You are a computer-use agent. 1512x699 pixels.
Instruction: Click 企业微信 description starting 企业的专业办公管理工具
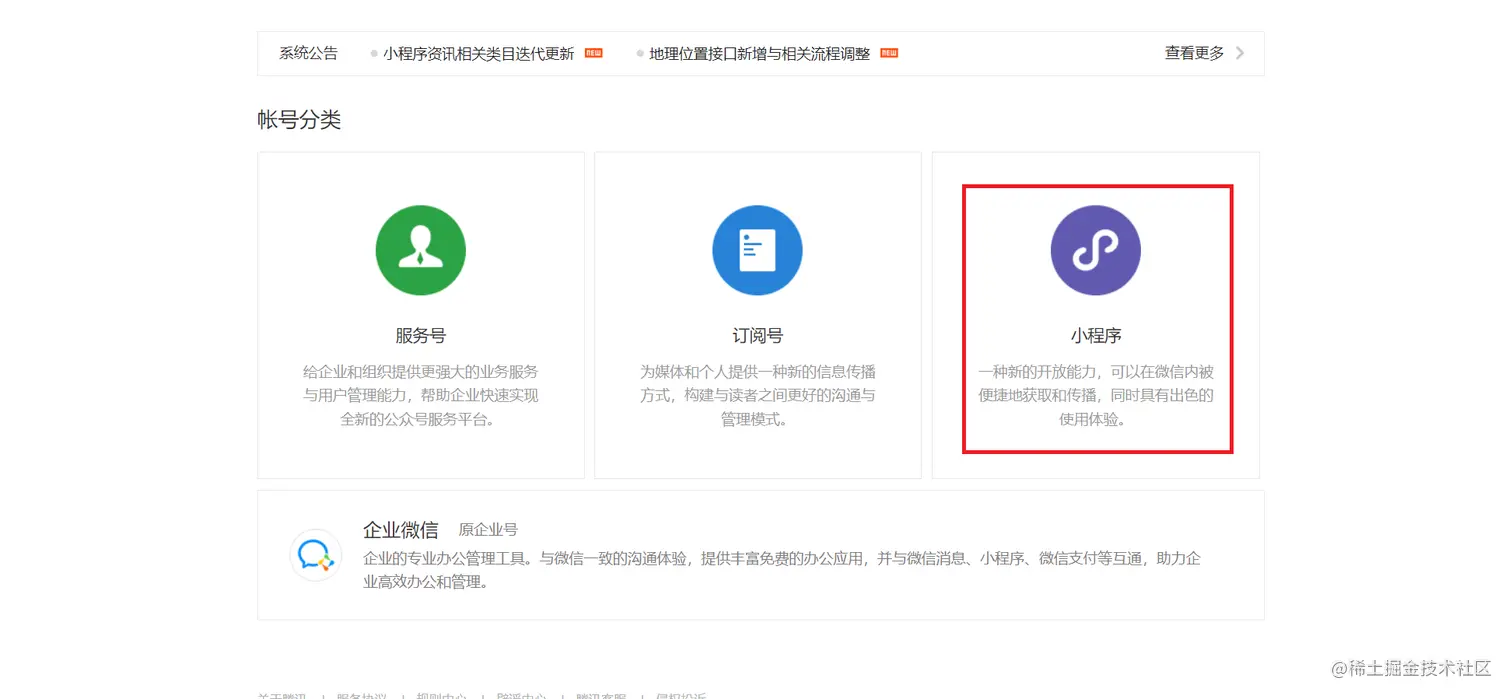click(x=782, y=570)
